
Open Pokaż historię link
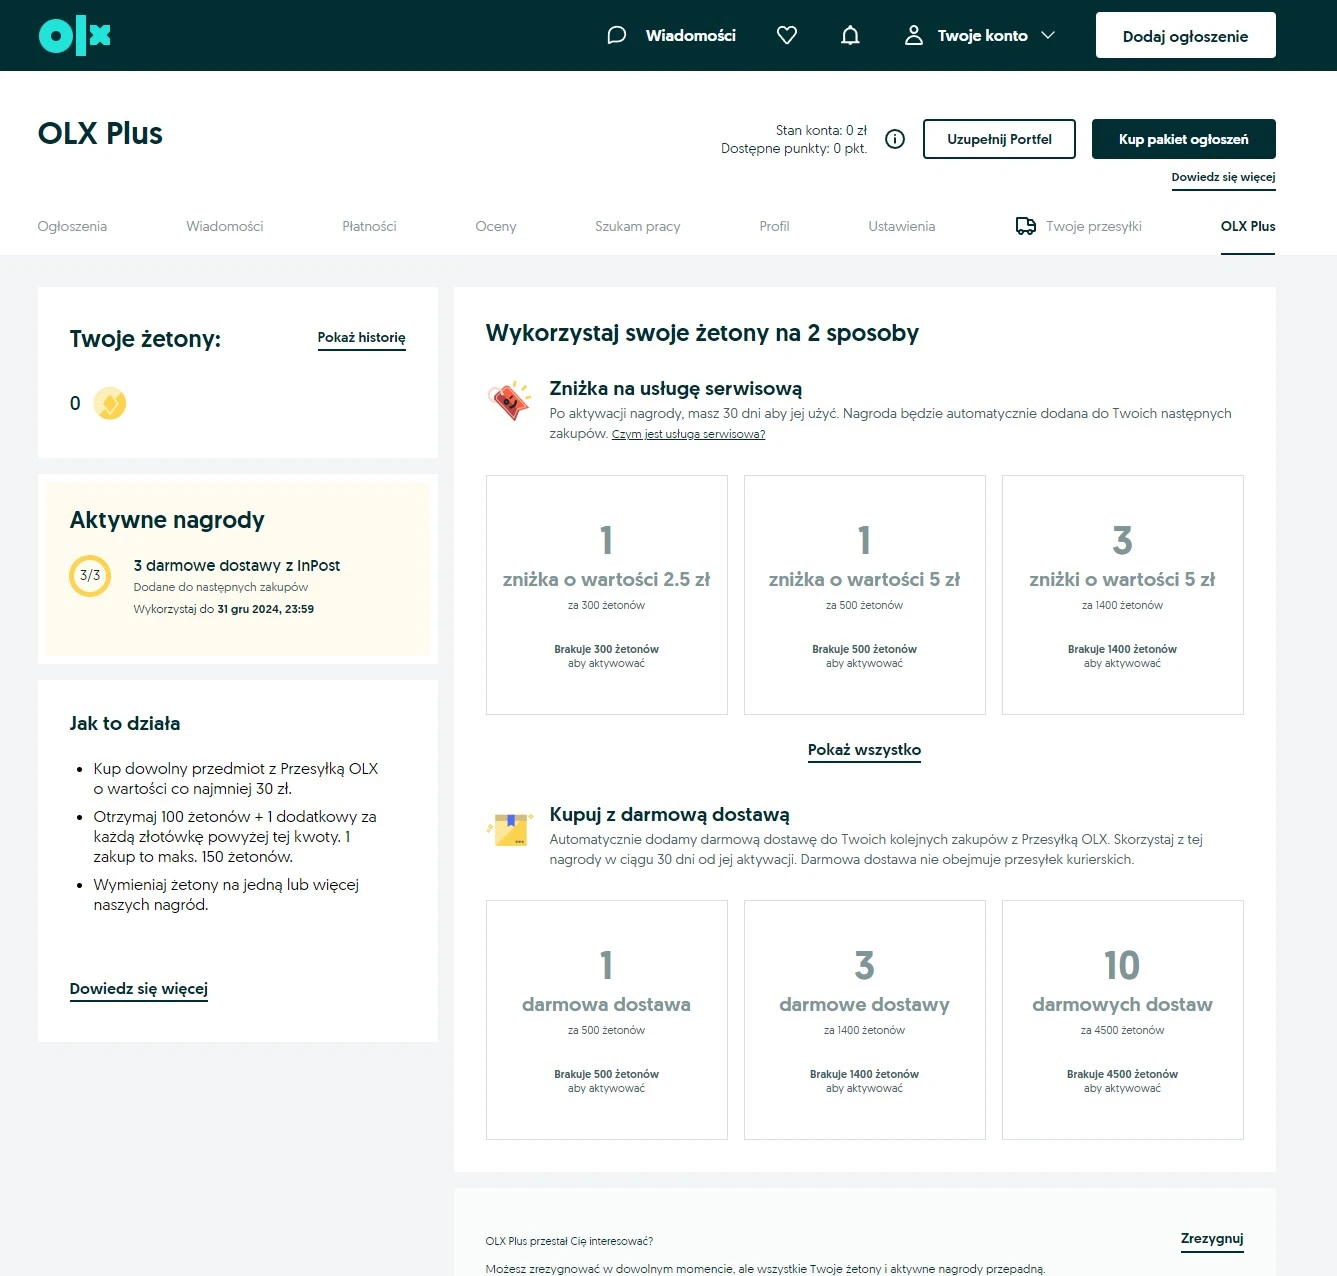[x=361, y=338]
